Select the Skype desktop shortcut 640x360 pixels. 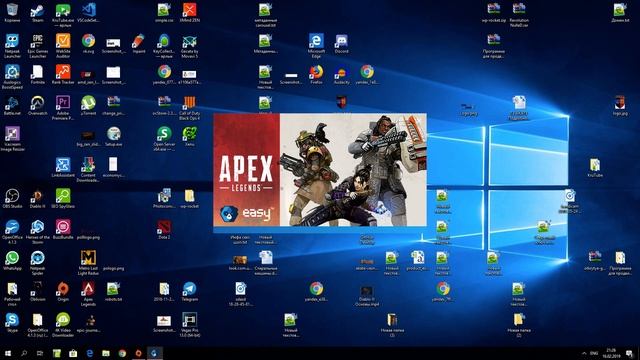point(12,322)
